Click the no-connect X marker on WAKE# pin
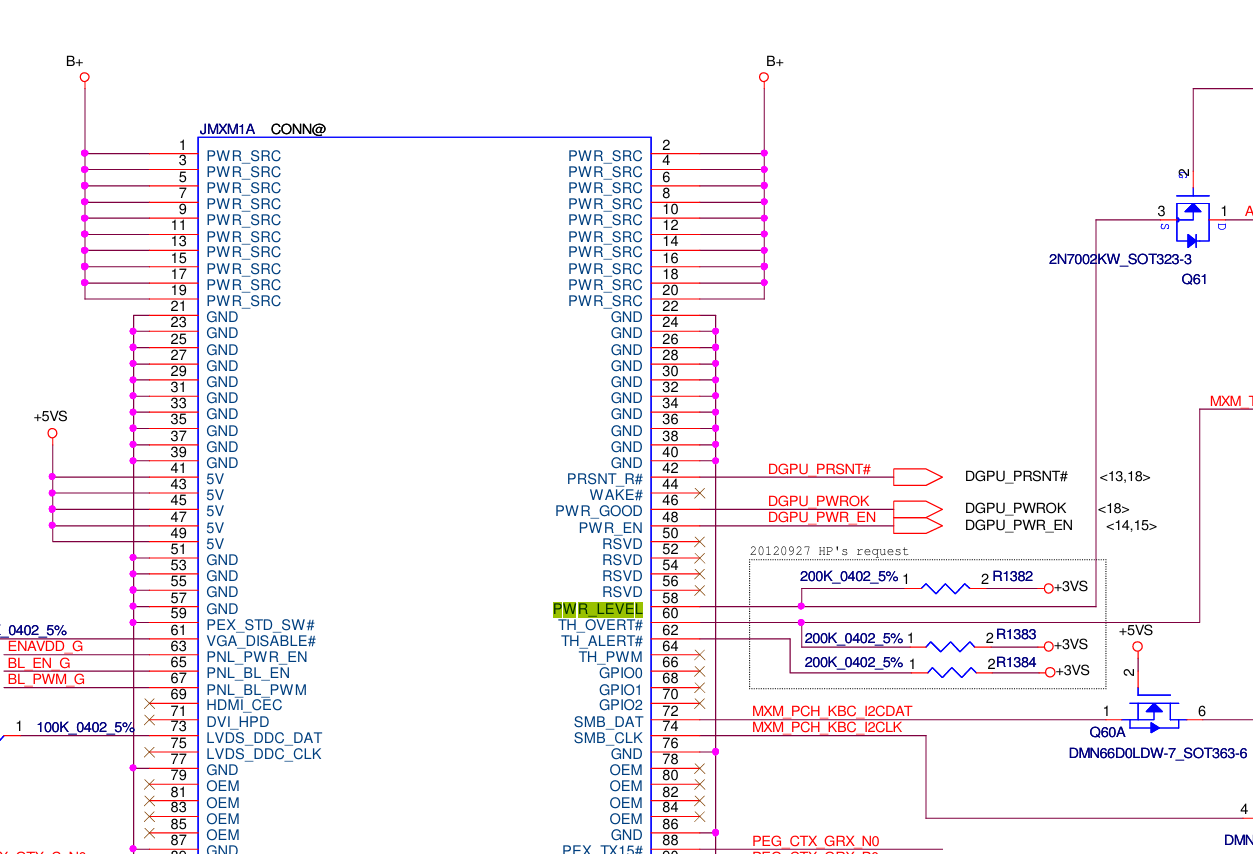 tap(699, 493)
